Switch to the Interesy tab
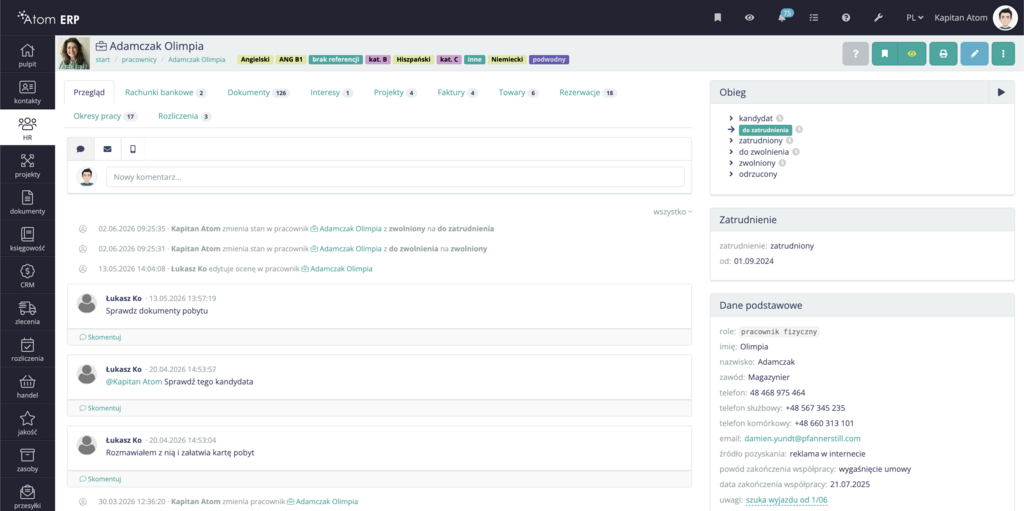 click(331, 93)
